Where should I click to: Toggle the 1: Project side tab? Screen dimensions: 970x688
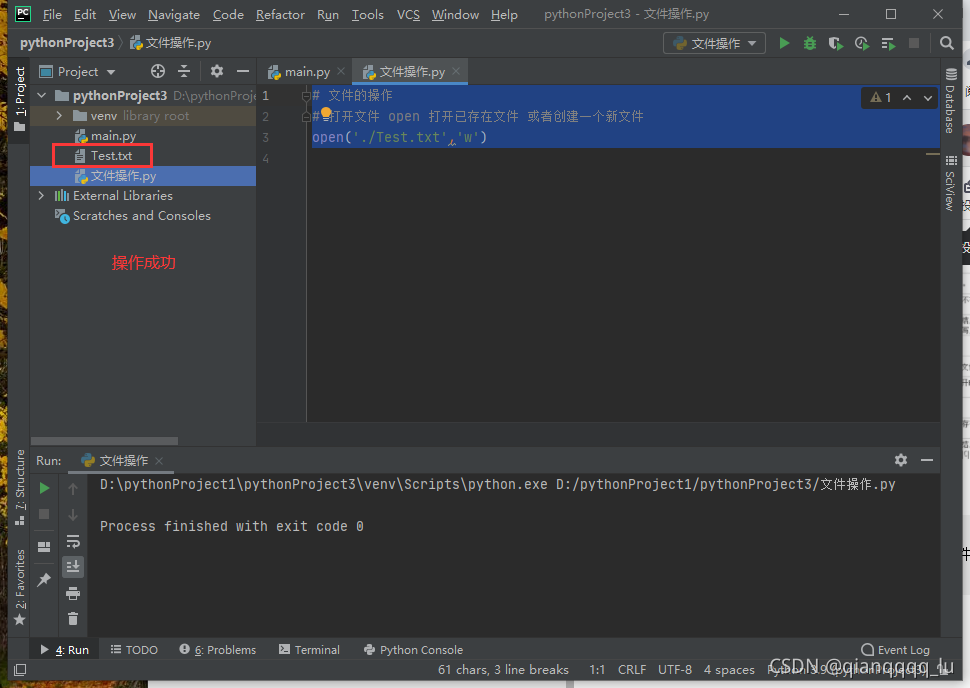point(20,99)
